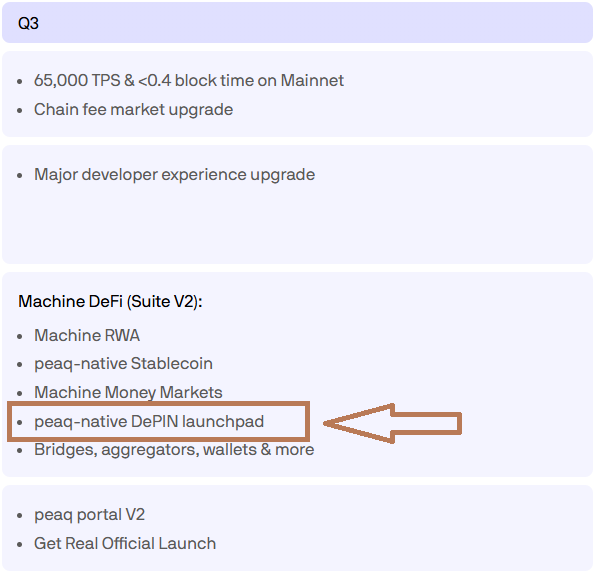The height and width of the screenshot is (572, 598).
Task: Click the bullet before Chain fee market
Action: (20, 111)
